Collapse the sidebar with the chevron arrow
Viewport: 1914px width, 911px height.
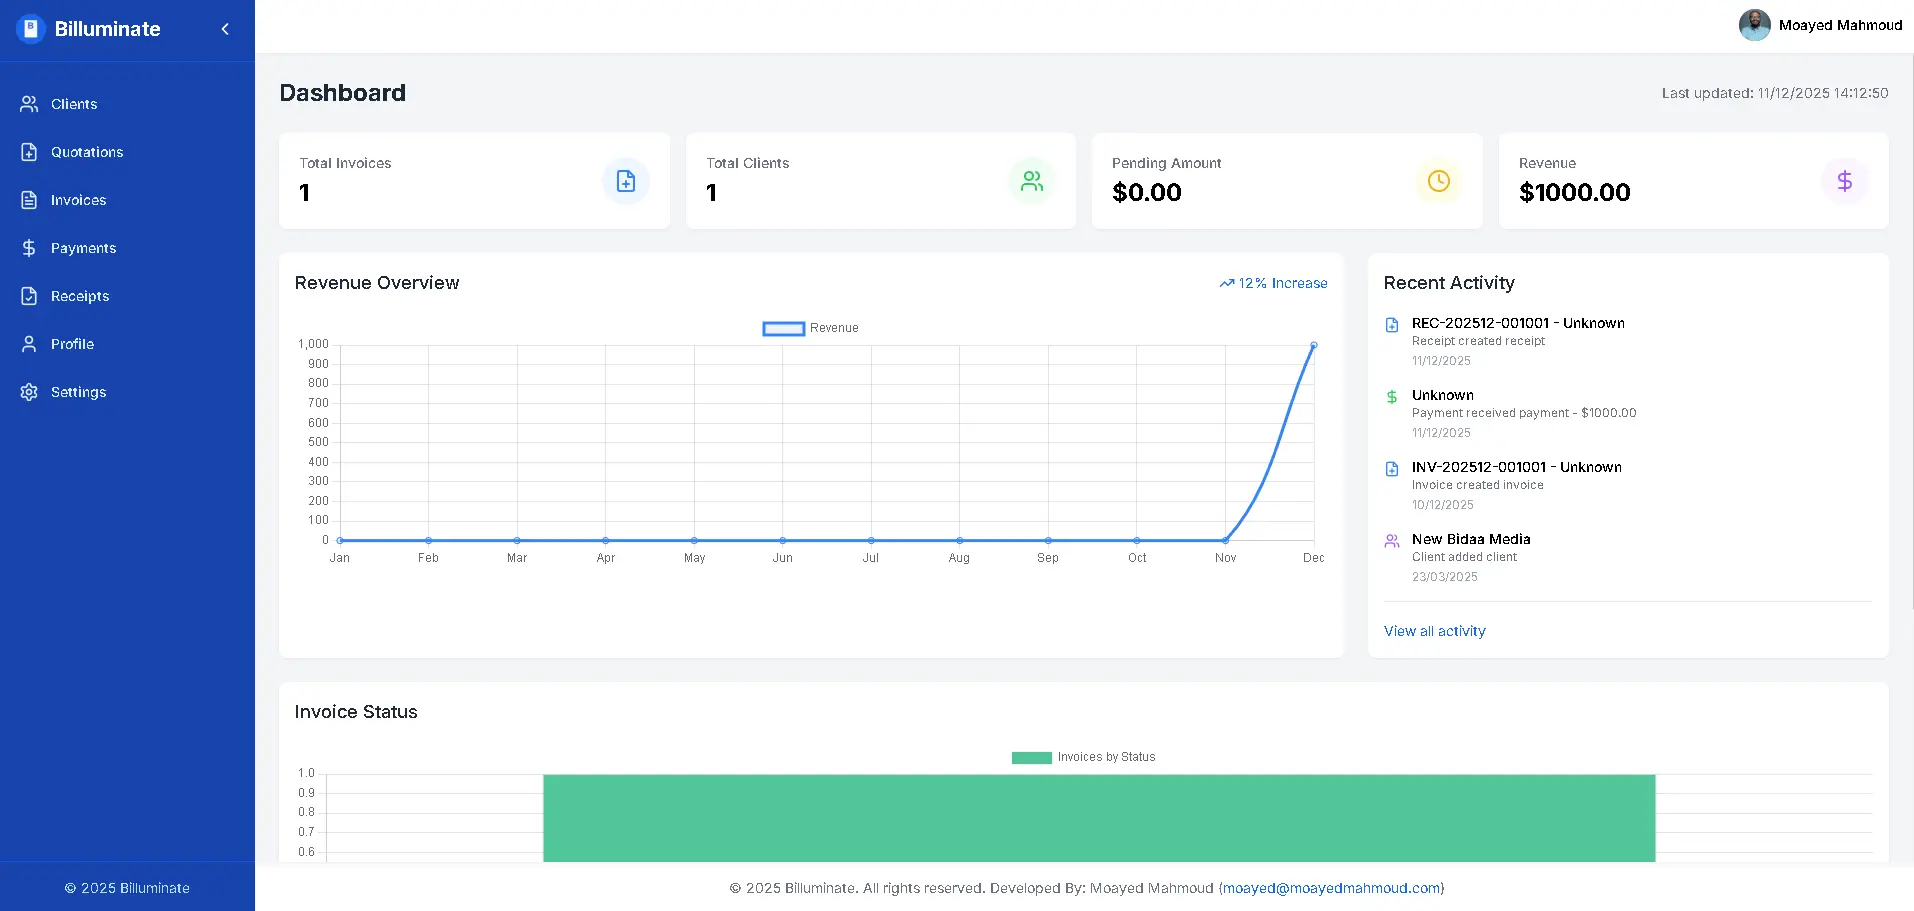pos(225,29)
